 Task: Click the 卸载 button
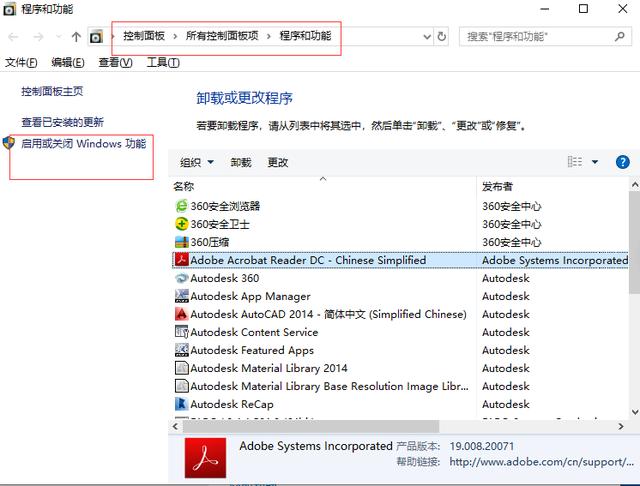[x=240, y=162]
